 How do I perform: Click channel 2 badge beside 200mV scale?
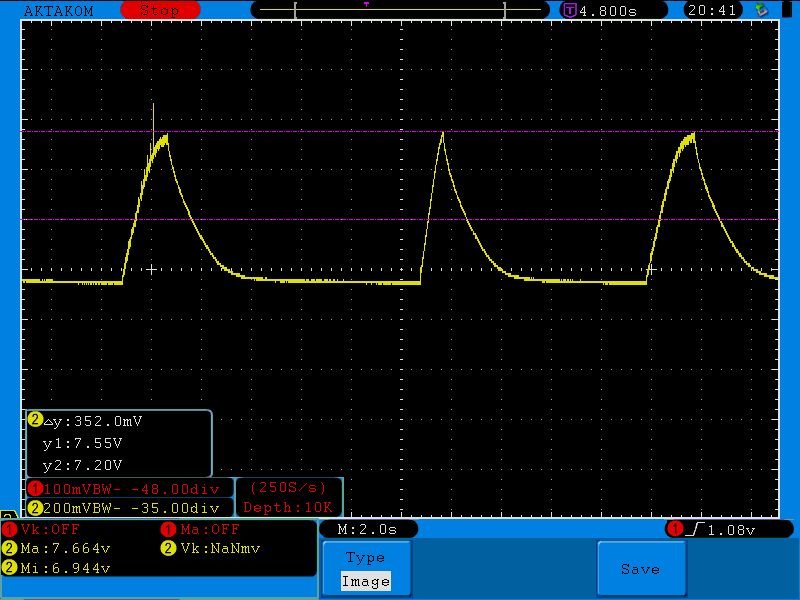pos(36,507)
